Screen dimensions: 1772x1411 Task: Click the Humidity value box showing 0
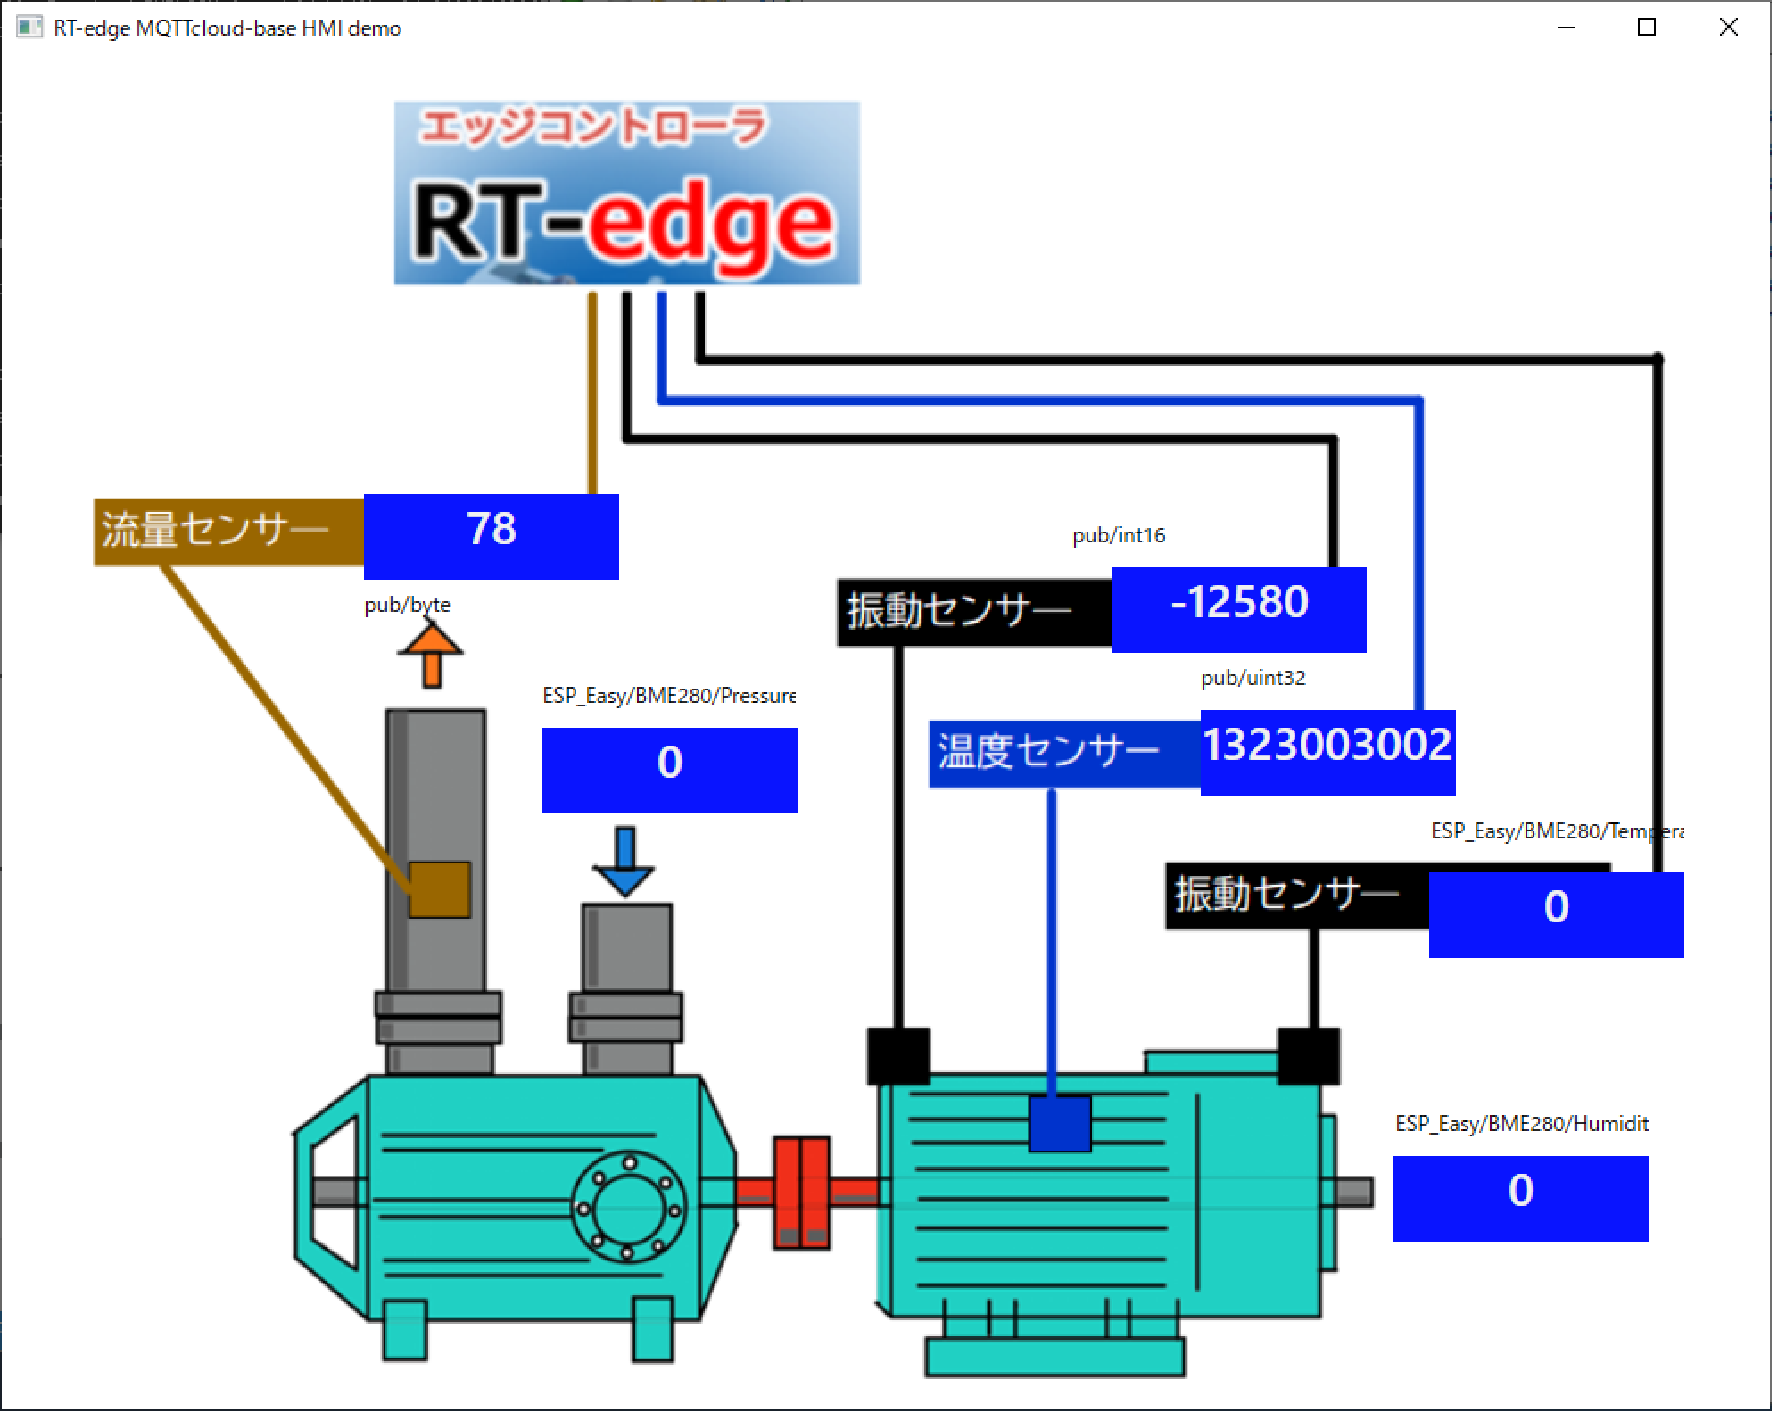1521,1199
